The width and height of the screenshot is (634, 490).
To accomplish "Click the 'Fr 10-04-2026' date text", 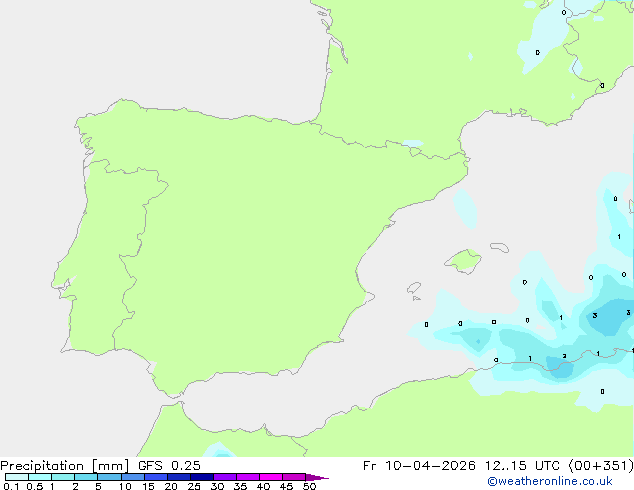I will (419, 466).
